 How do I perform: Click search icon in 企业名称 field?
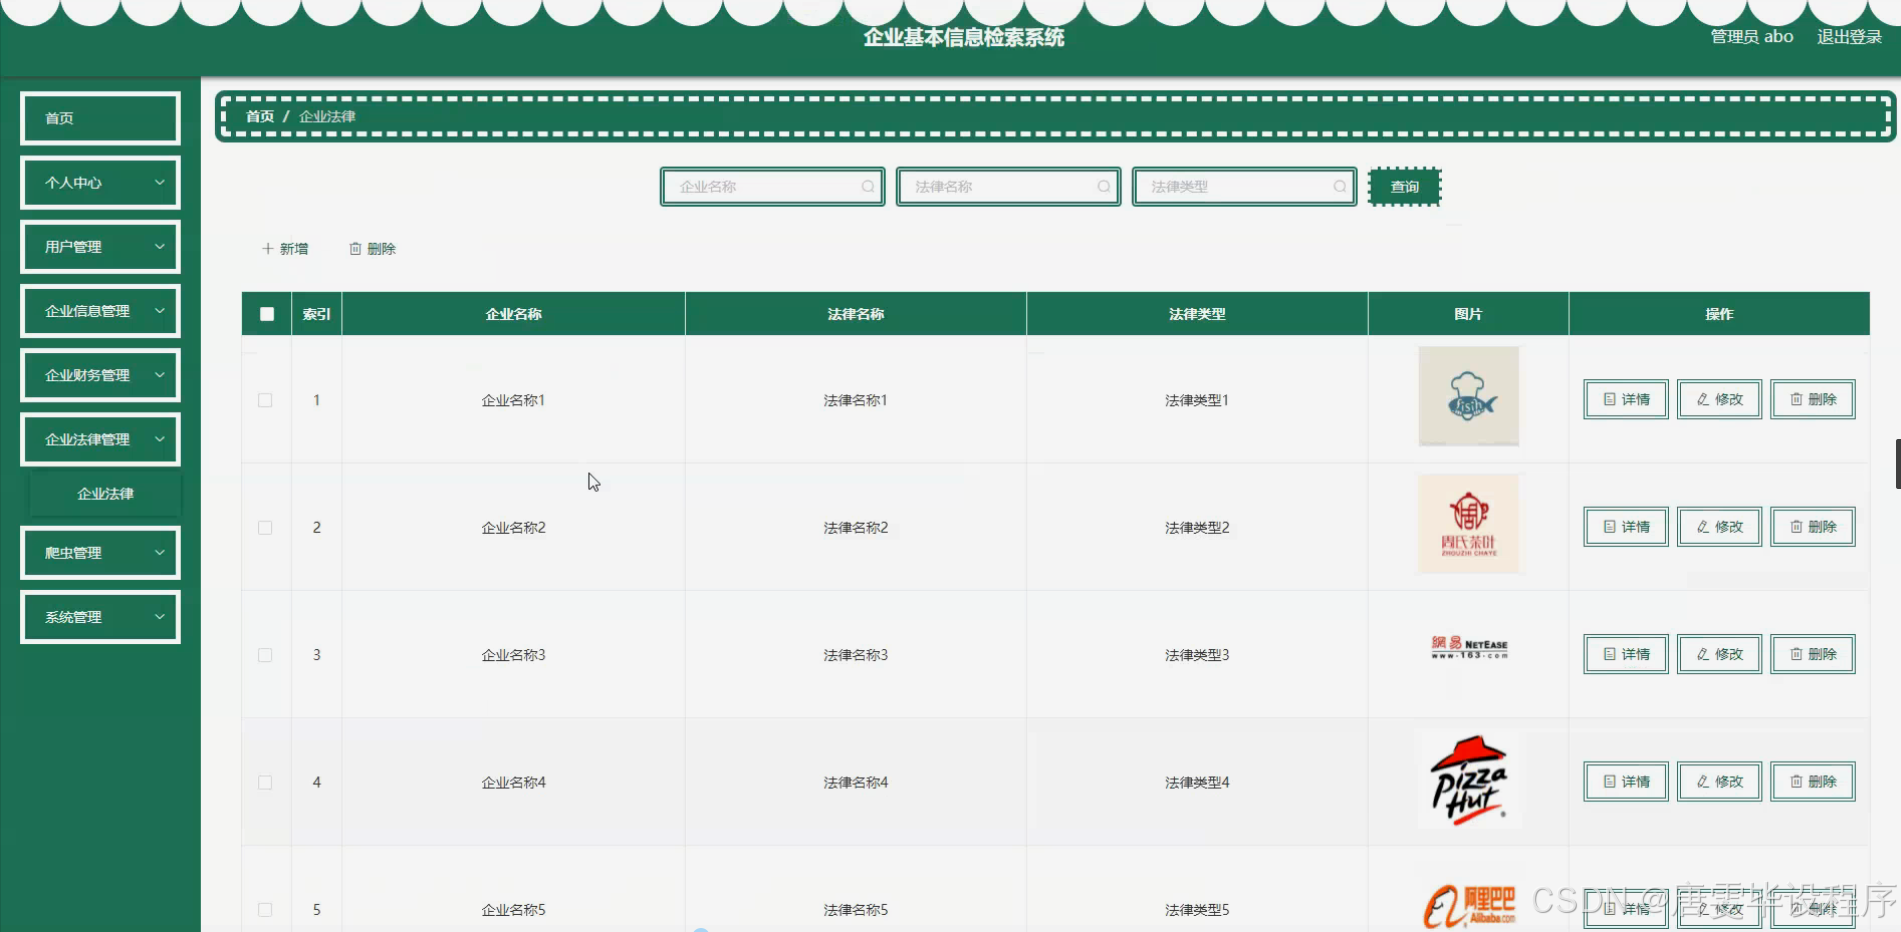click(x=867, y=187)
